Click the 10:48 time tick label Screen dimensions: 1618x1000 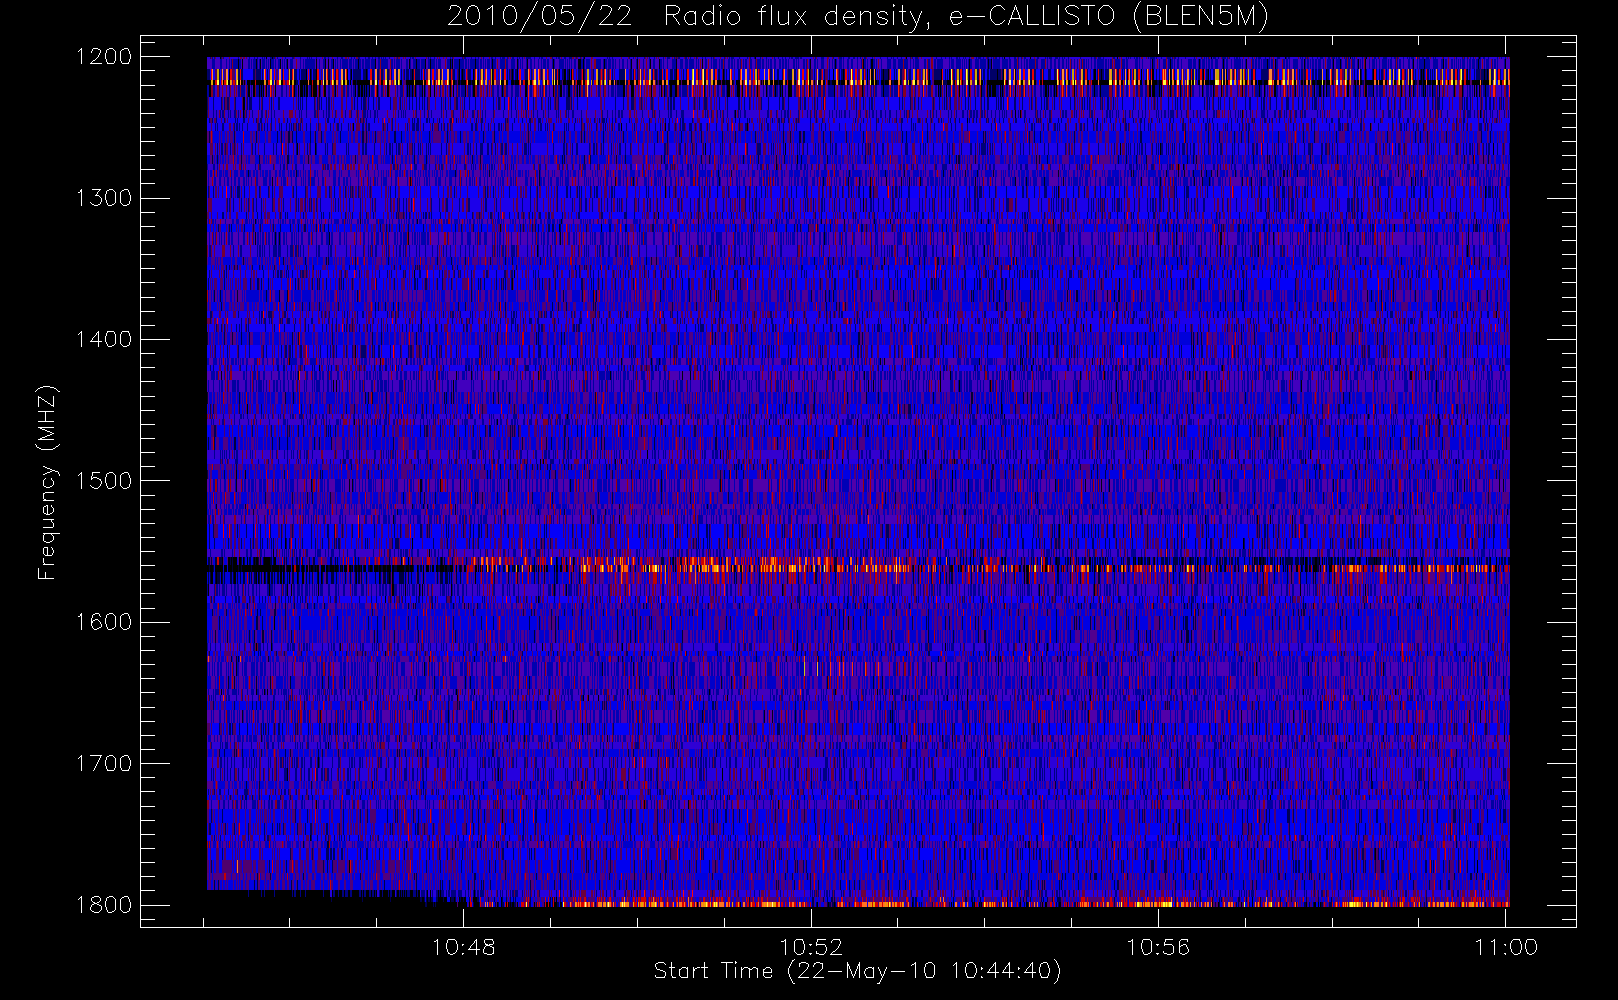coord(464,947)
